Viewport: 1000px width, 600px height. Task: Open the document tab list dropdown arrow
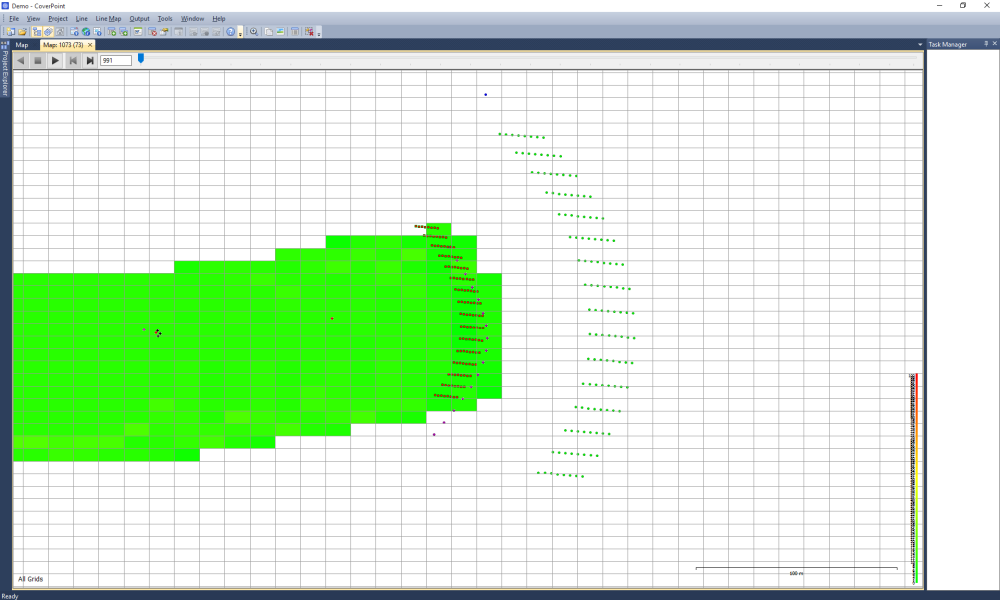click(919, 45)
